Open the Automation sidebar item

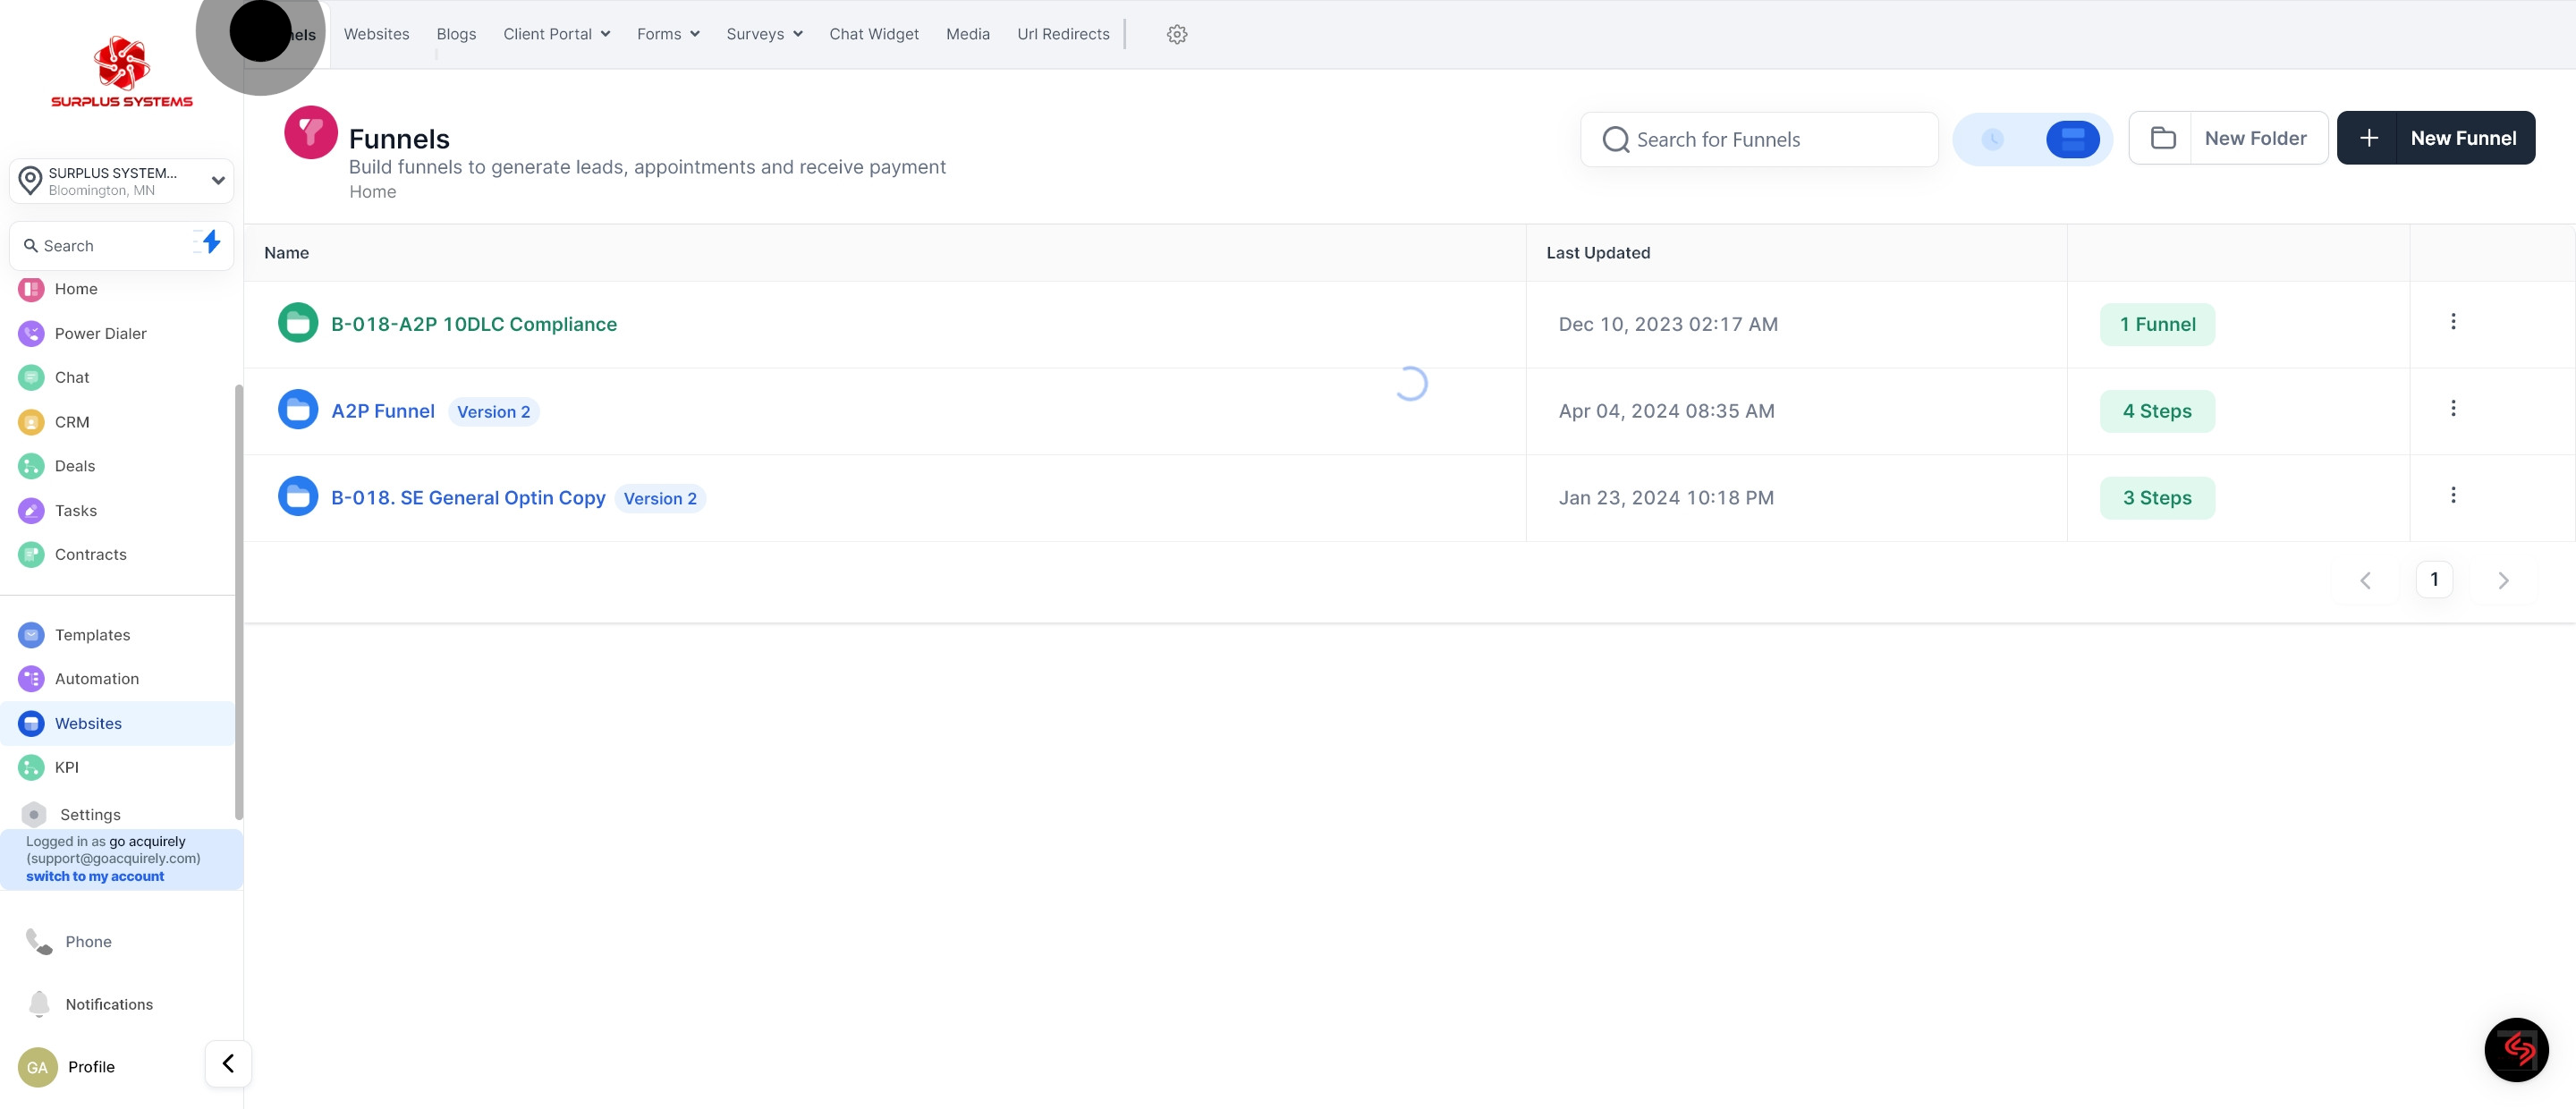coord(96,679)
